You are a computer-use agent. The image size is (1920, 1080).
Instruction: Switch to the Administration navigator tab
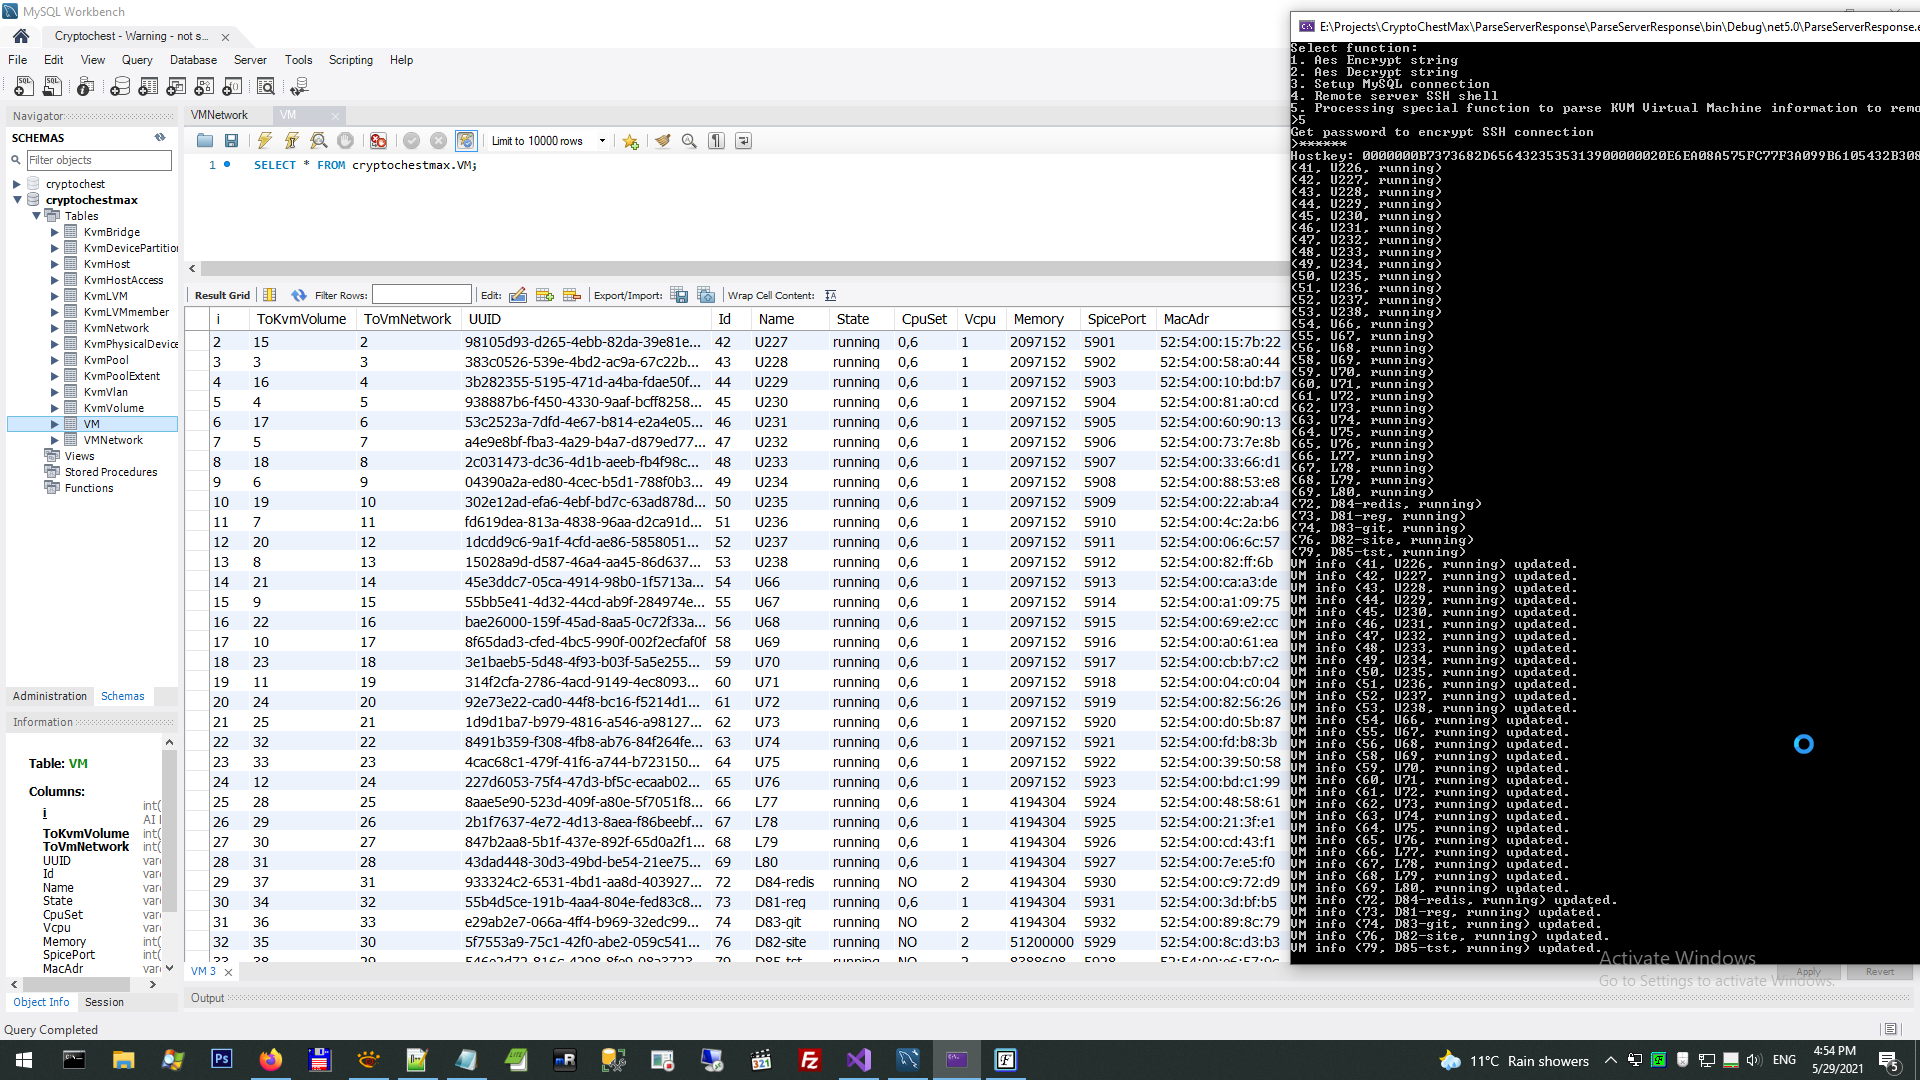point(50,696)
